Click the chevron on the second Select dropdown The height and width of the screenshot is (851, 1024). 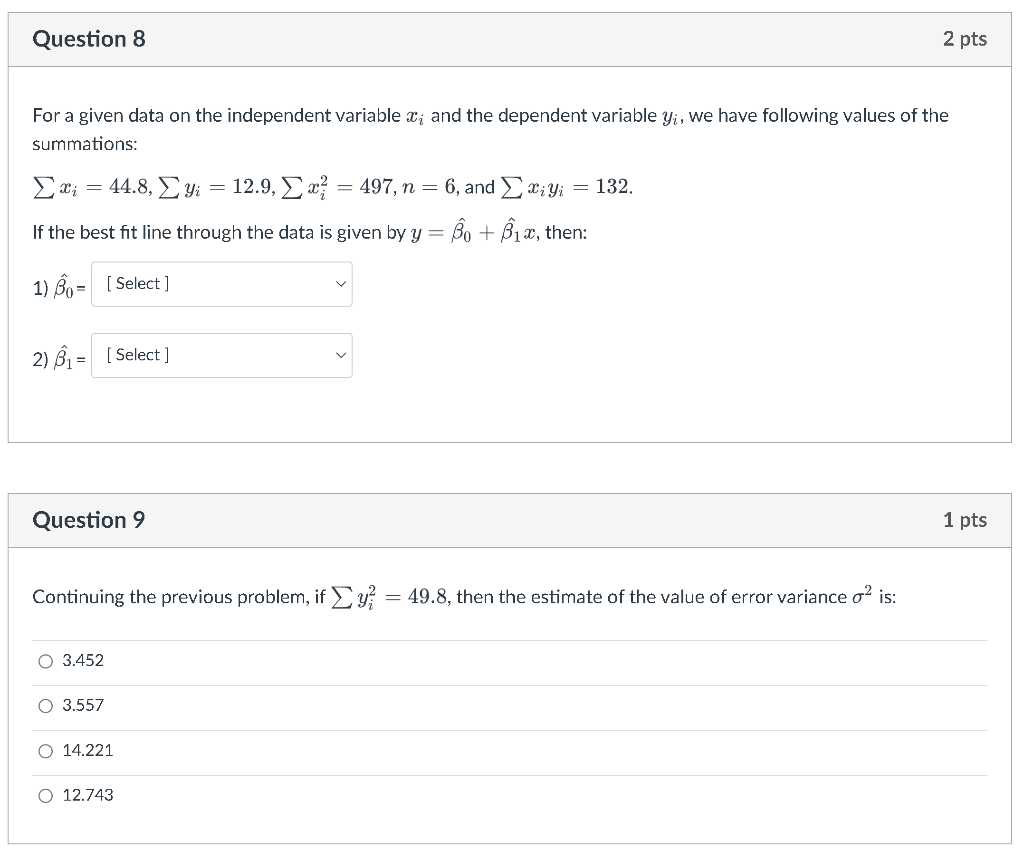340,355
